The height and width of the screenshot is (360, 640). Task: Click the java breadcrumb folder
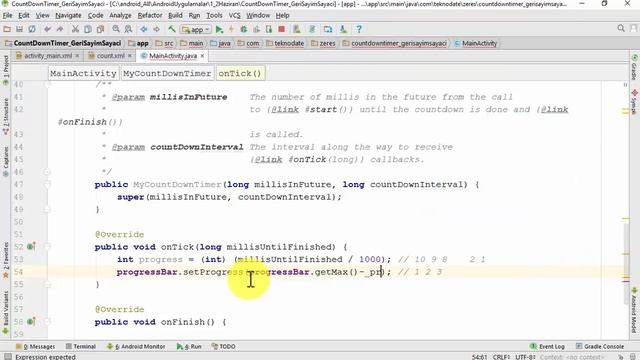point(220,43)
